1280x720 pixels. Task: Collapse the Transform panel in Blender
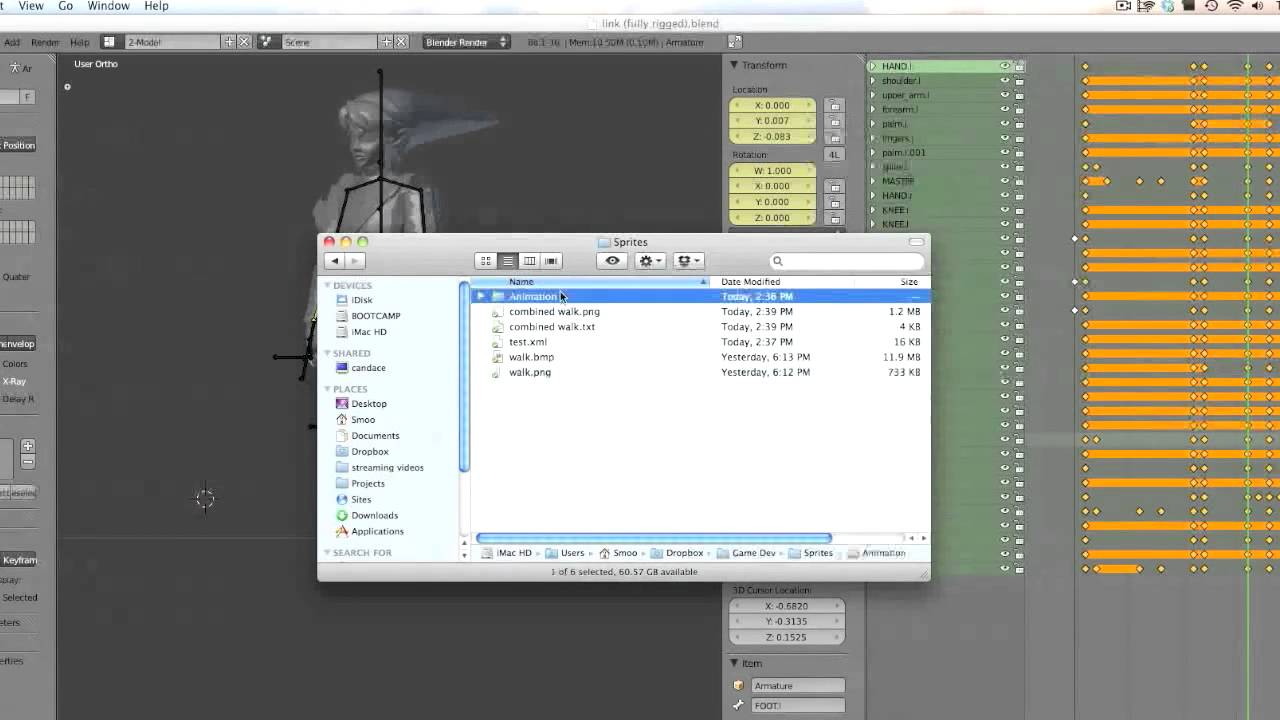tap(734, 65)
